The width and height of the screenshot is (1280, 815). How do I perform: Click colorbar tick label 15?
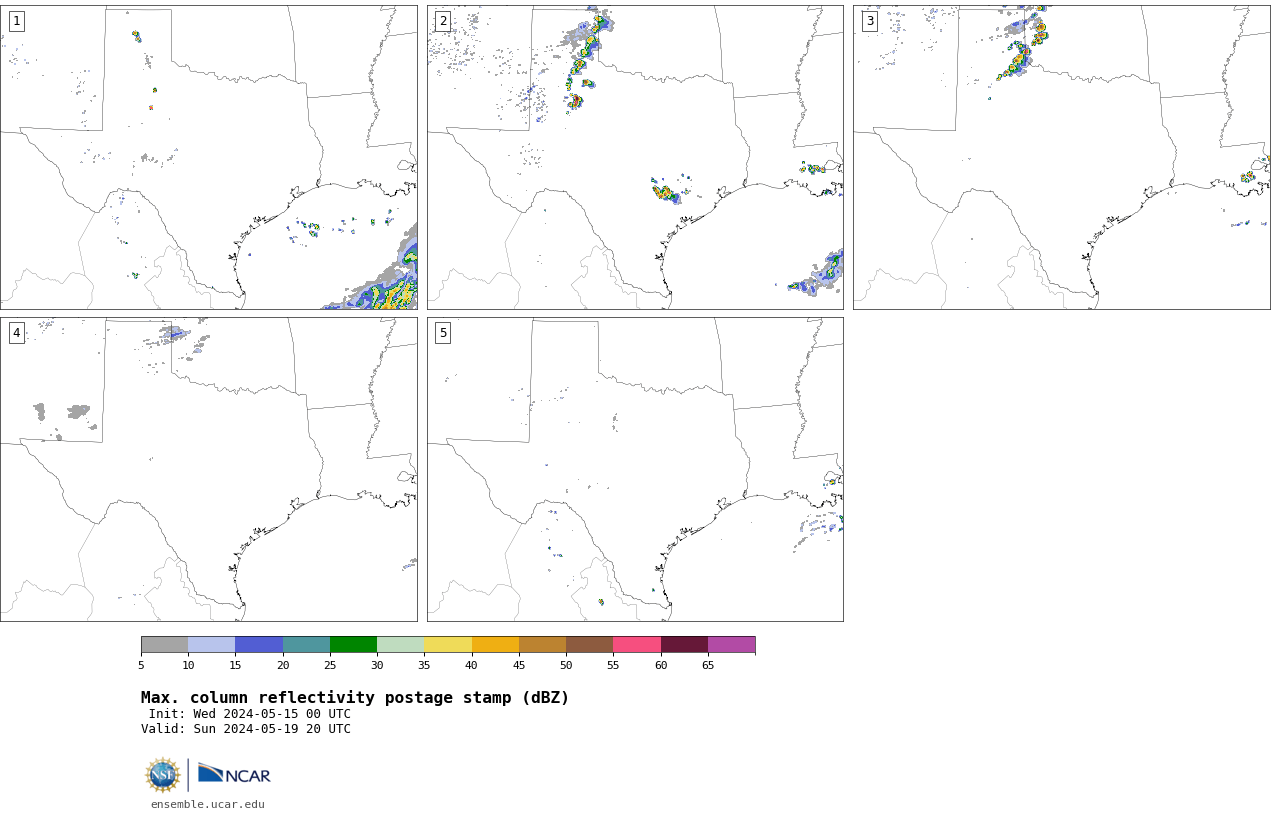(235, 665)
